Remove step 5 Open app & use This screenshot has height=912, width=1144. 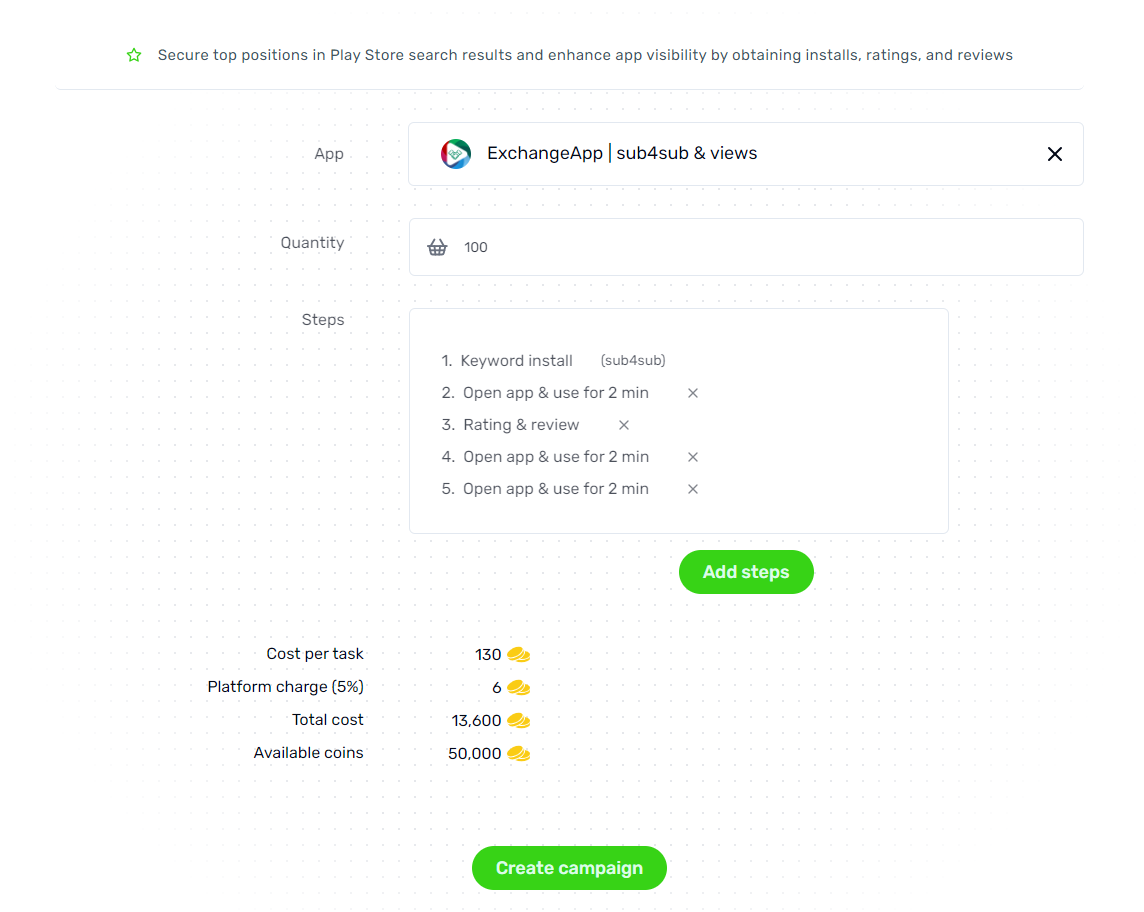693,490
